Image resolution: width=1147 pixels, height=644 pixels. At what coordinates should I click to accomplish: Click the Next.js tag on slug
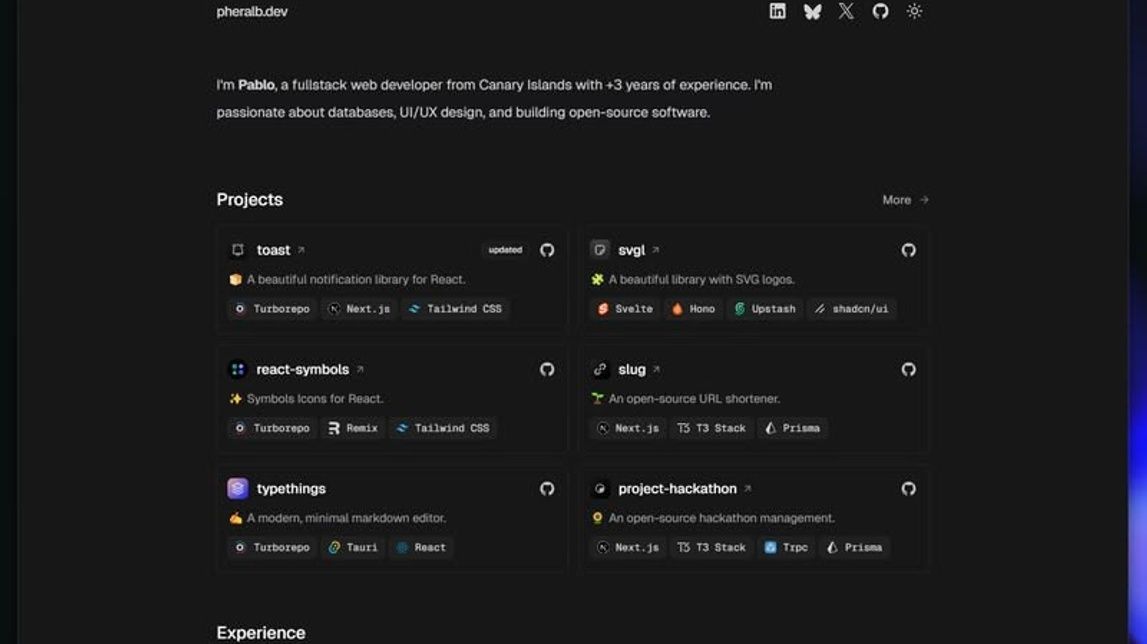(628, 428)
